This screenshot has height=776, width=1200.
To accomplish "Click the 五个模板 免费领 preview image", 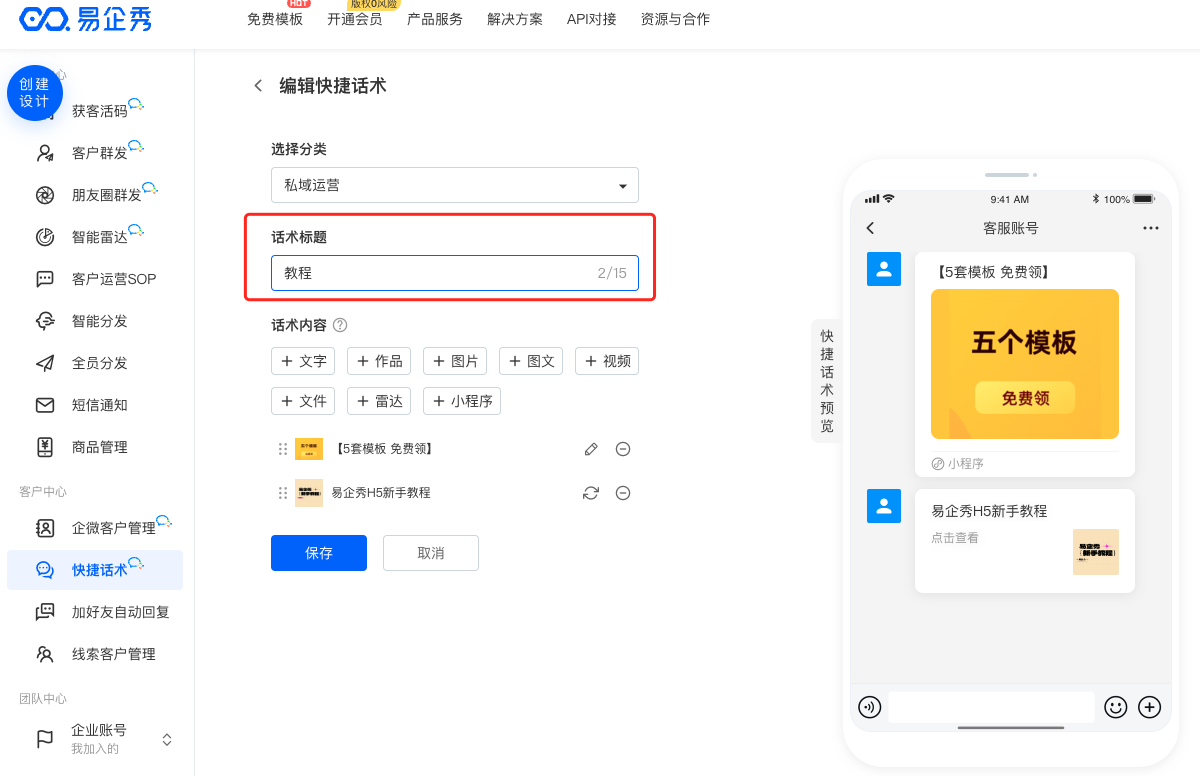I will (1025, 364).
